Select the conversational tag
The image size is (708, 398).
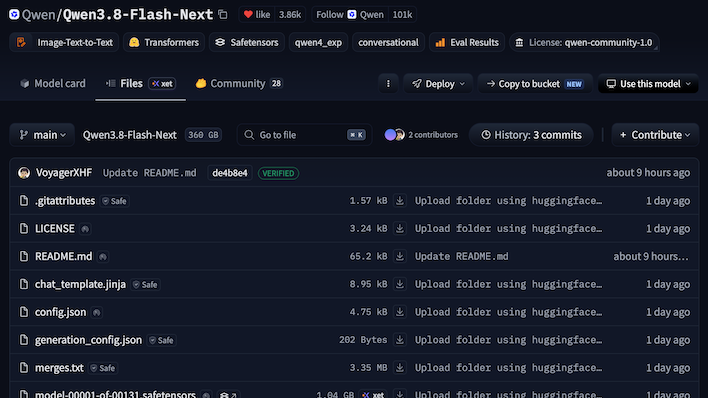click(x=388, y=42)
